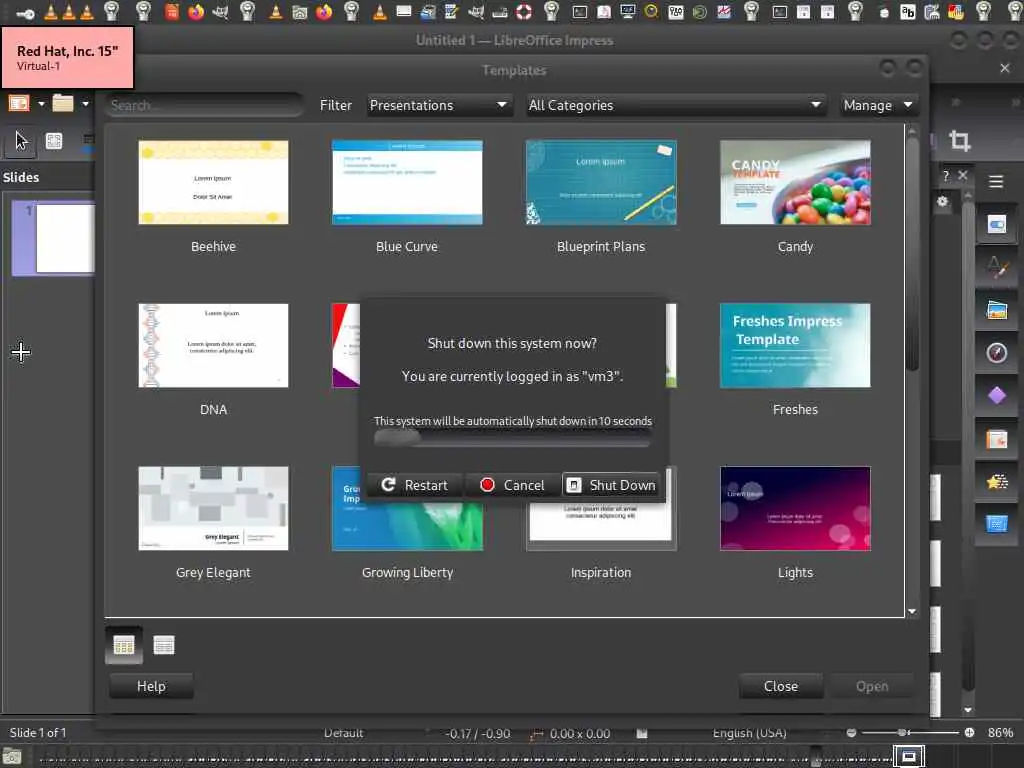Image resolution: width=1024 pixels, height=768 pixels.
Task: Click the template list scrollbar down arrow
Action: click(912, 611)
